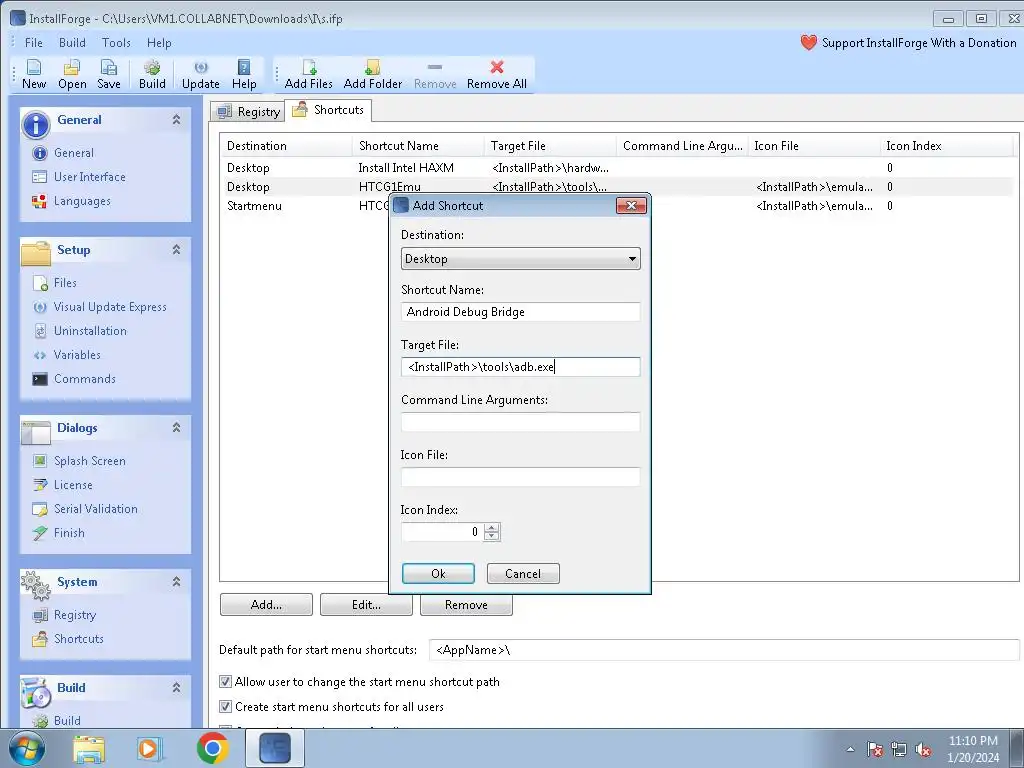Click the Help toolbar icon
This screenshot has width=1024, height=768.
244,74
